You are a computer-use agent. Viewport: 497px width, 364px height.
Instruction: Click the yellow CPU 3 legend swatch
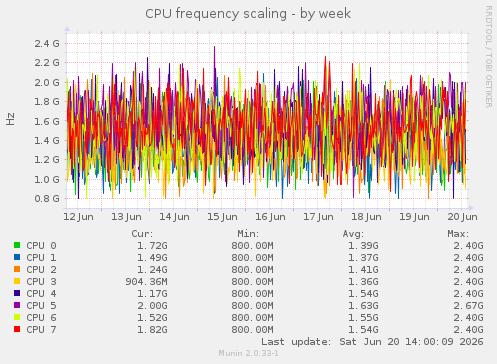17,281
